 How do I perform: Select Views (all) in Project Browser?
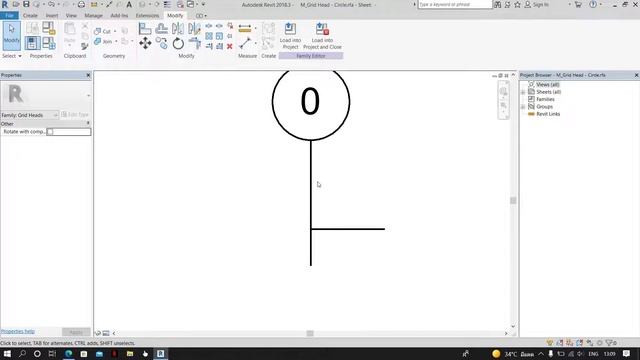[548, 85]
